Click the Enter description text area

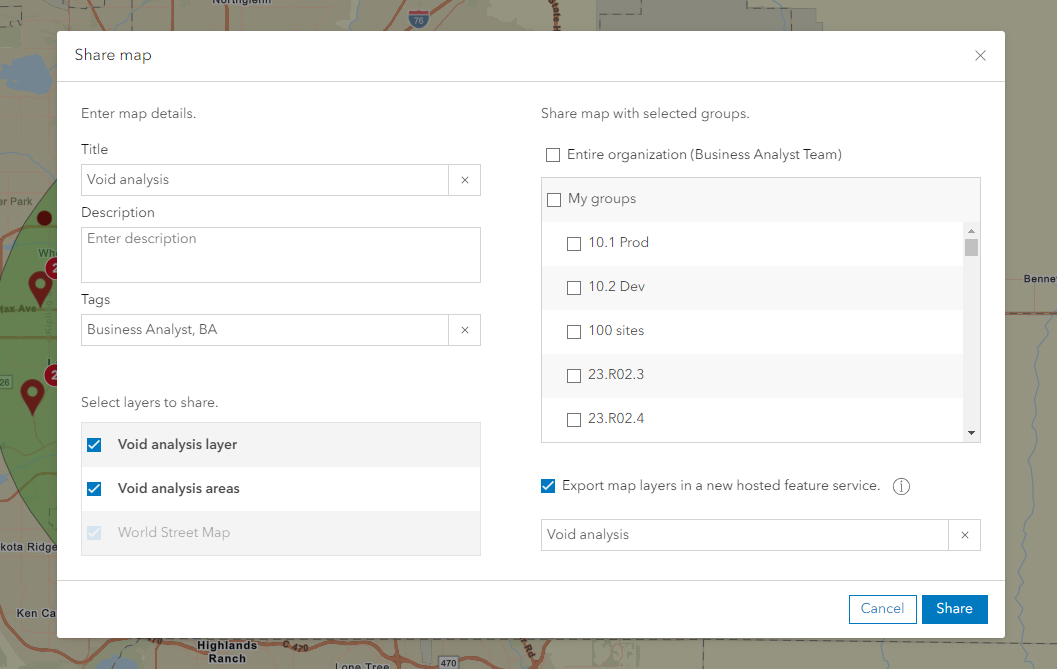(x=280, y=255)
